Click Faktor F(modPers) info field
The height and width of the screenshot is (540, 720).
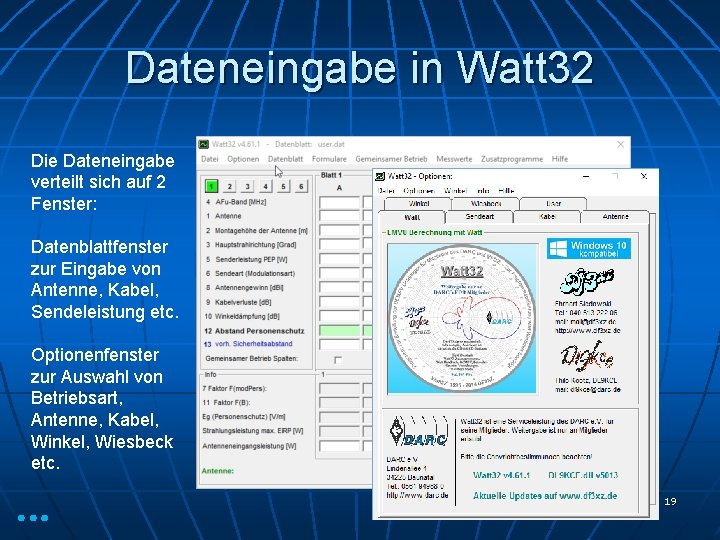coord(339,389)
